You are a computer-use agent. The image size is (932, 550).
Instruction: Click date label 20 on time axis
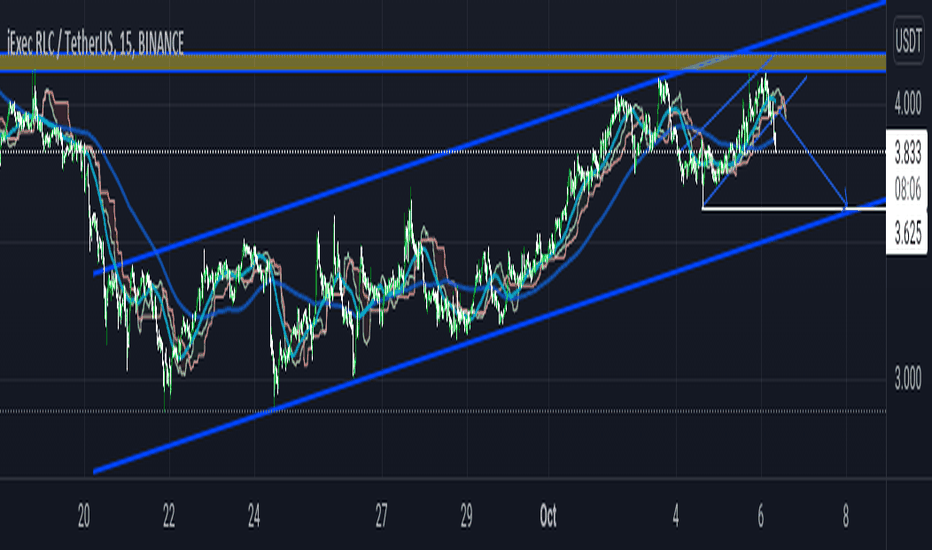[84, 516]
